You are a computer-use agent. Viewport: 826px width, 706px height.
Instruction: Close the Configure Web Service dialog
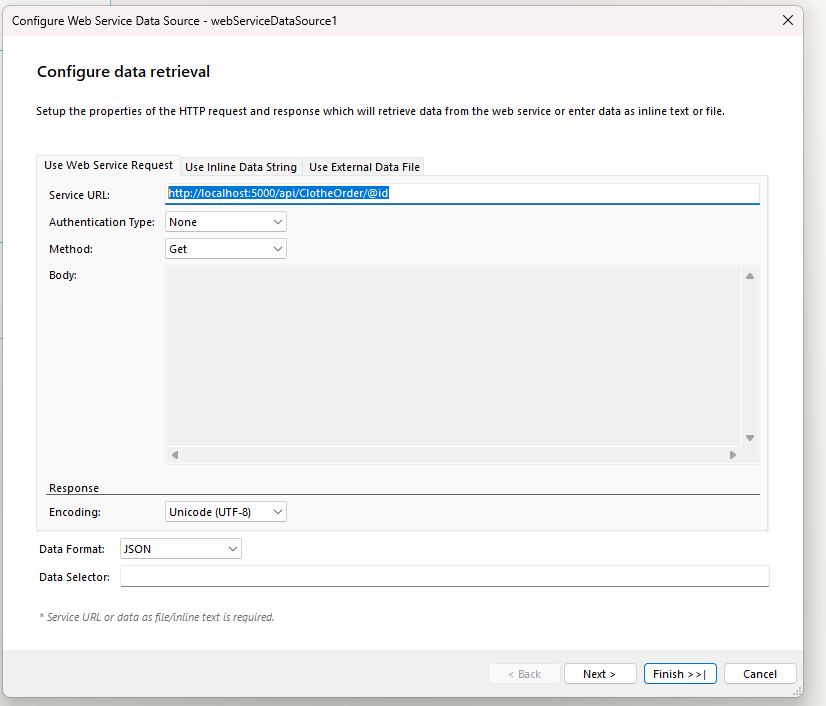point(788,20)
